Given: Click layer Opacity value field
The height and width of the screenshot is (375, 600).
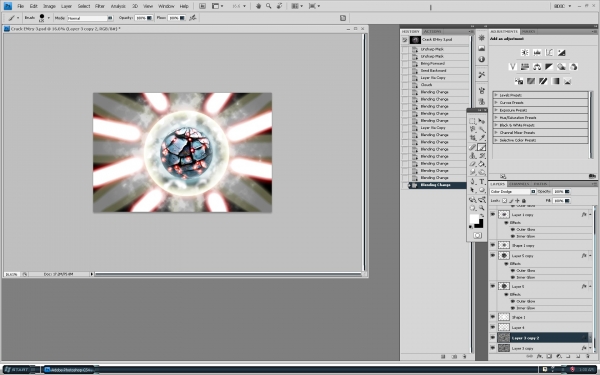Looking at the screenshot, I should pos(559,191).
